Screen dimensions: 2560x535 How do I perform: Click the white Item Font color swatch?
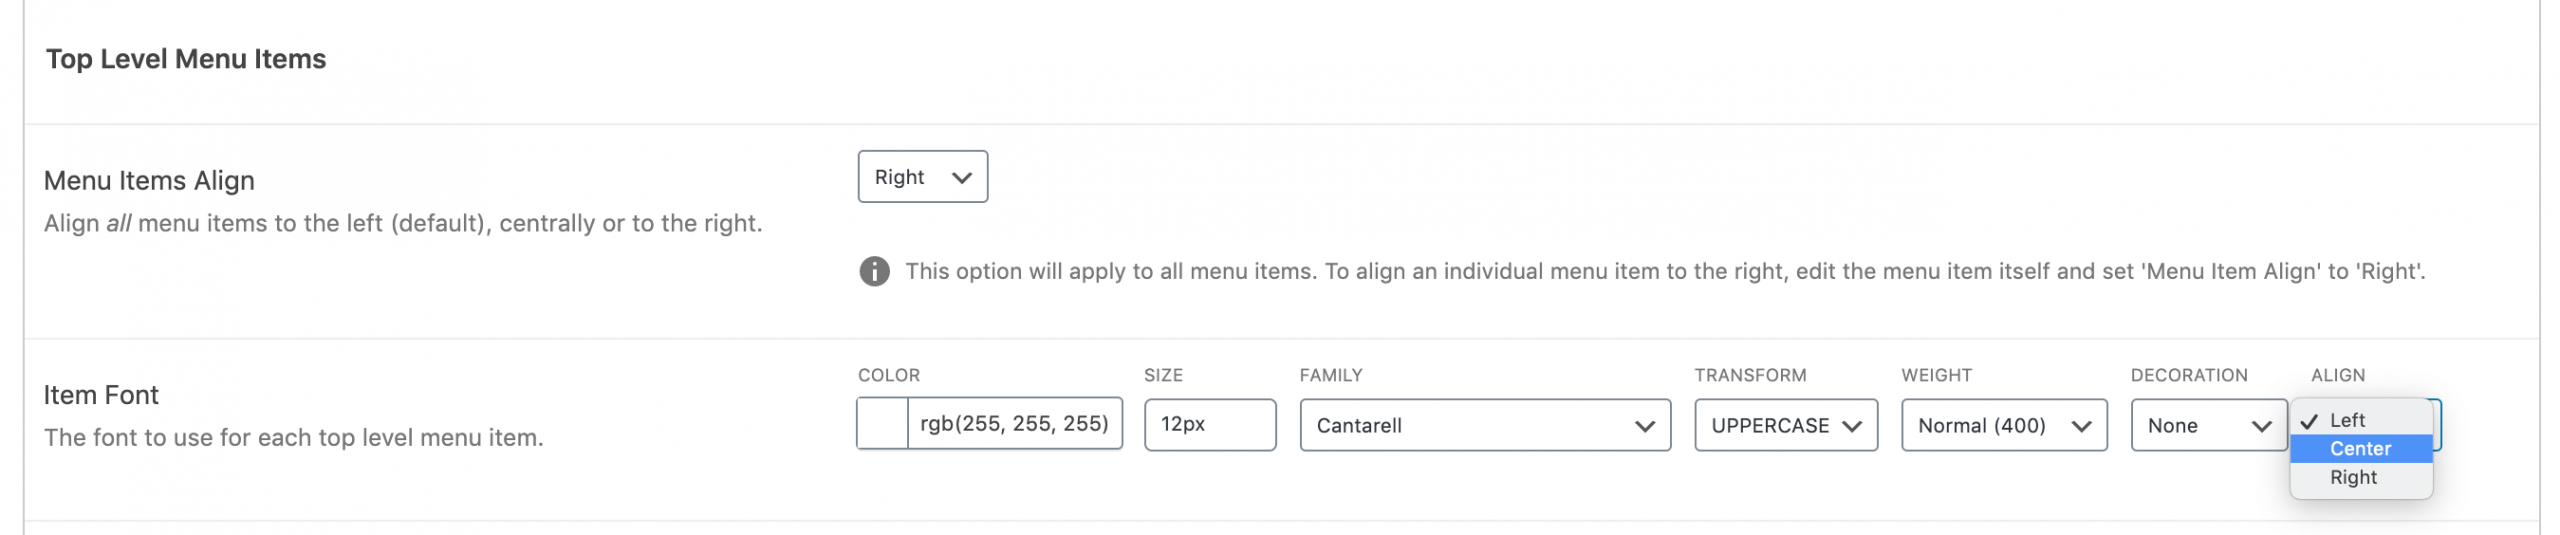883,424
